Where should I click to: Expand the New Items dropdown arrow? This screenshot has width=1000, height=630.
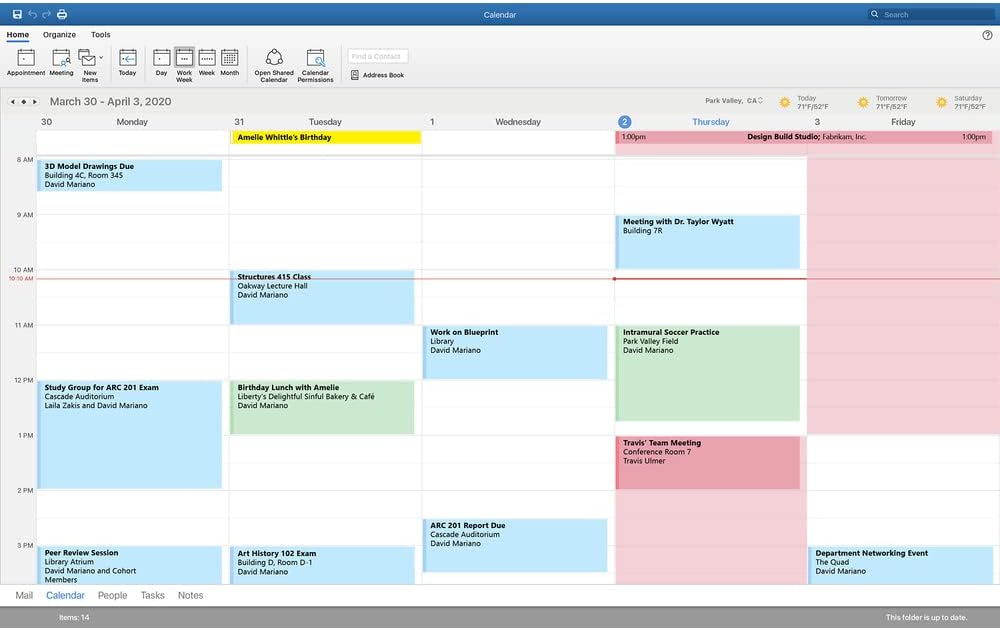(x=101, y=58)
